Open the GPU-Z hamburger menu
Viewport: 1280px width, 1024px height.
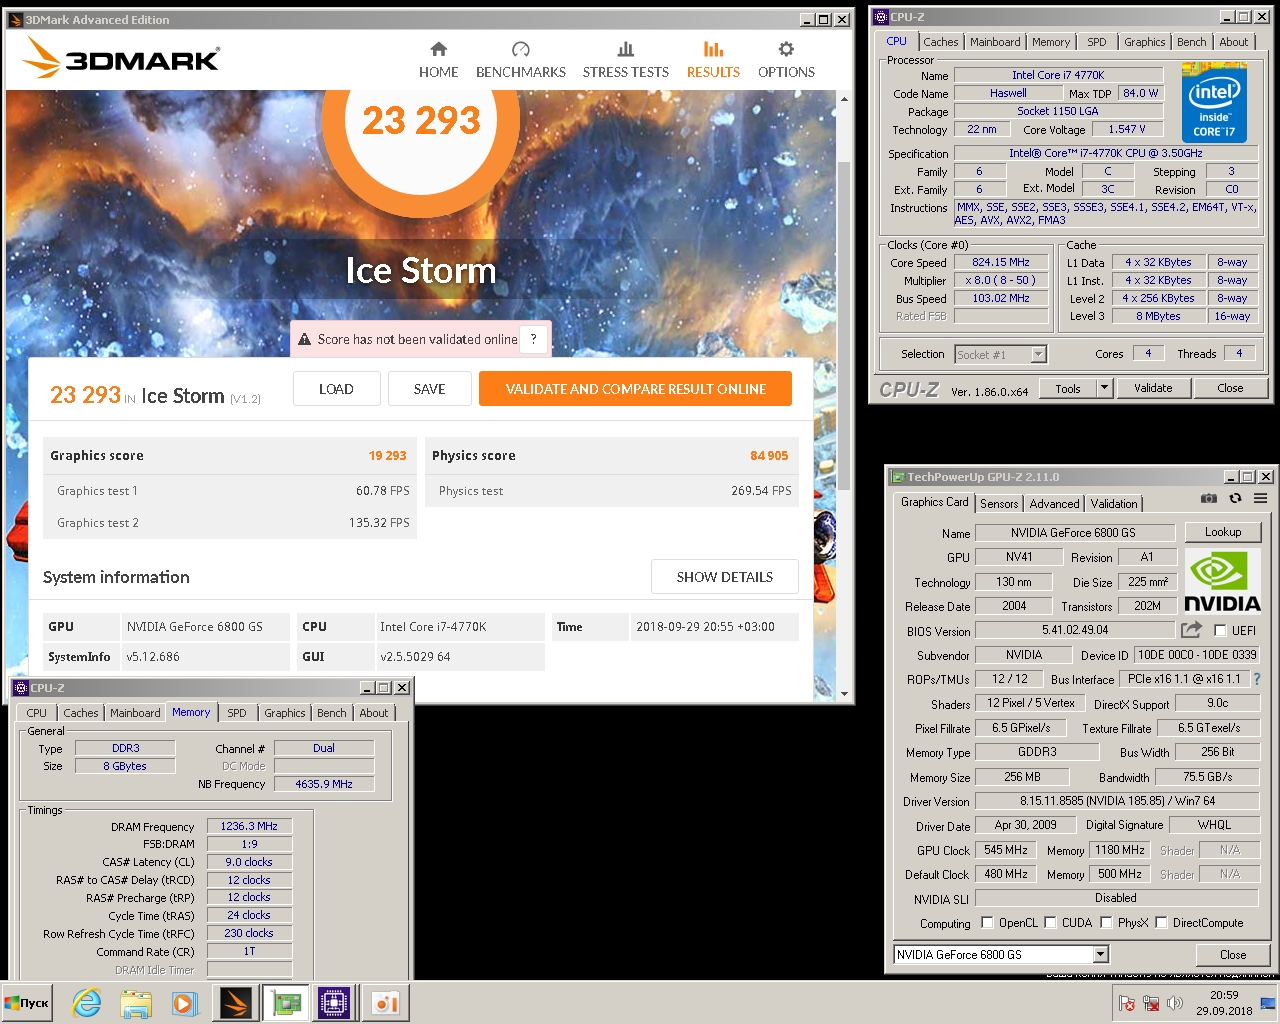point(1261,498)
